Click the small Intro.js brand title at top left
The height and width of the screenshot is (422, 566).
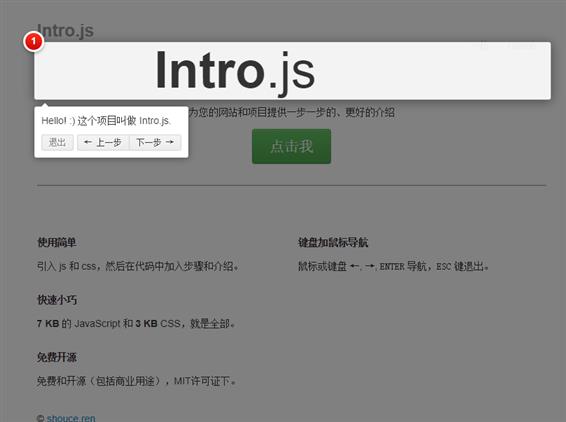(65, 30)
